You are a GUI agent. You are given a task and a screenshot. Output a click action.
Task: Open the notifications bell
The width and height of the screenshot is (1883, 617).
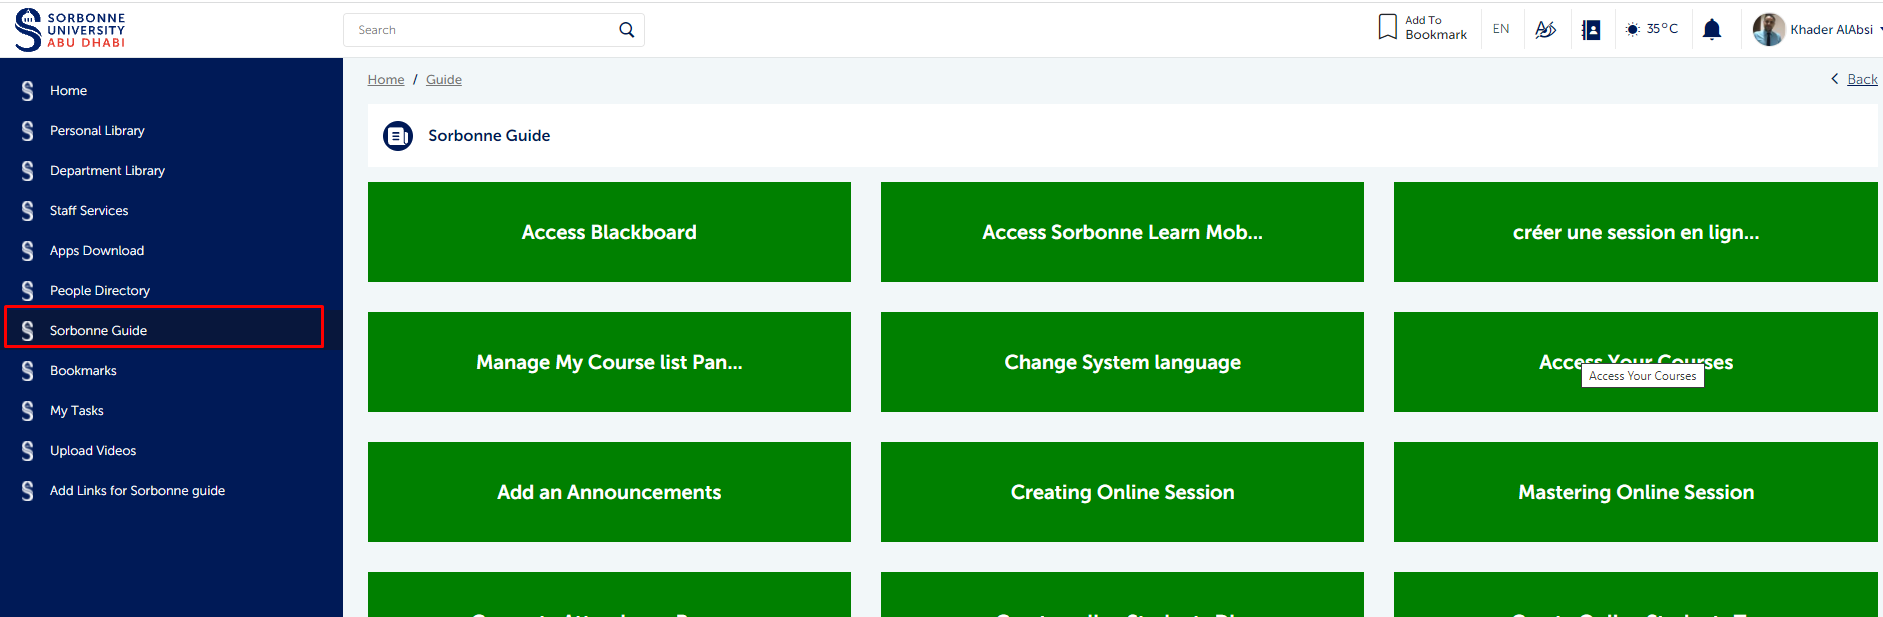point(1712,29)
